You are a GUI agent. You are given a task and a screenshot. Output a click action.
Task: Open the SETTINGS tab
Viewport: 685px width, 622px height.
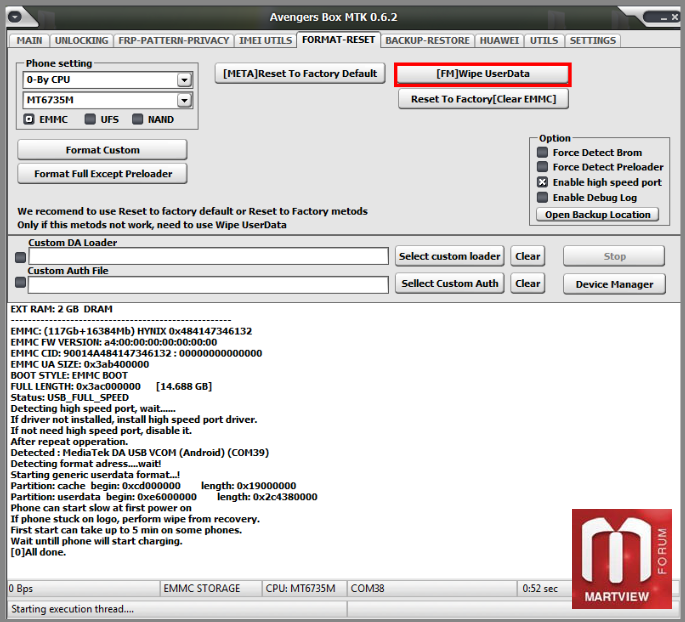click(593, 41)
